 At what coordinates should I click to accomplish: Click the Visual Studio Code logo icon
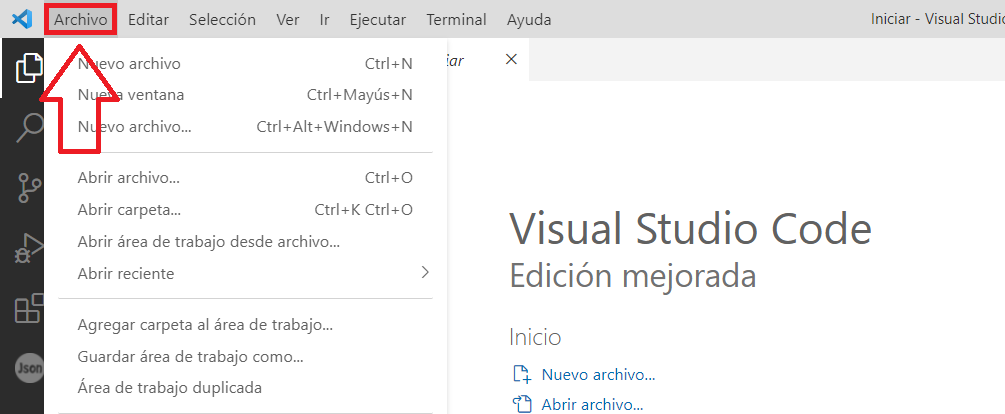(x=22, y=19)
